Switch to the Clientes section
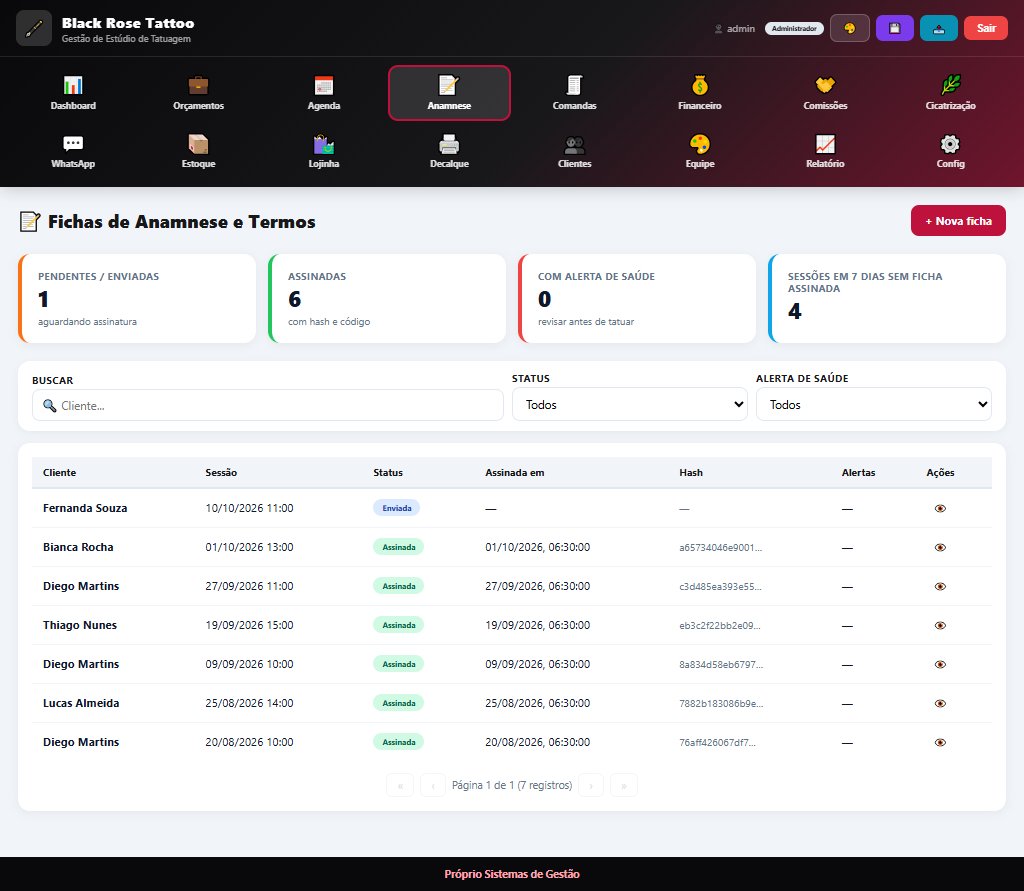This screenshot has width=1024, height=891. point(575,151)
